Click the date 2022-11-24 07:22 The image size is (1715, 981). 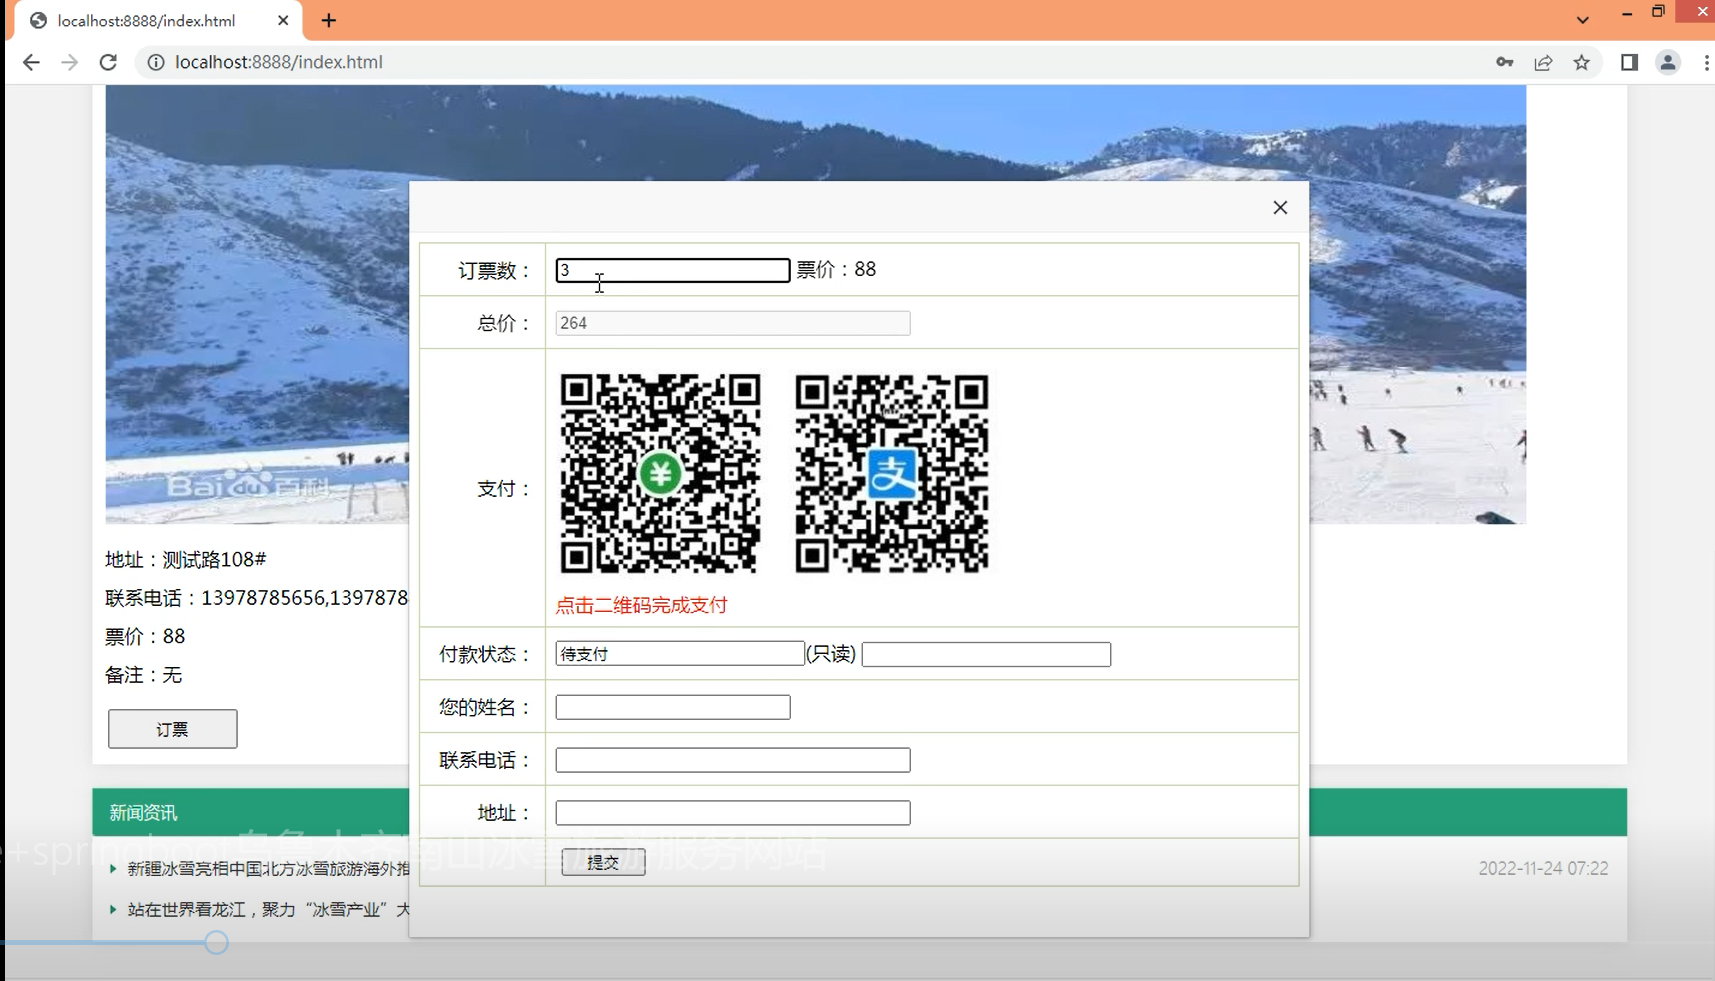1543,868
